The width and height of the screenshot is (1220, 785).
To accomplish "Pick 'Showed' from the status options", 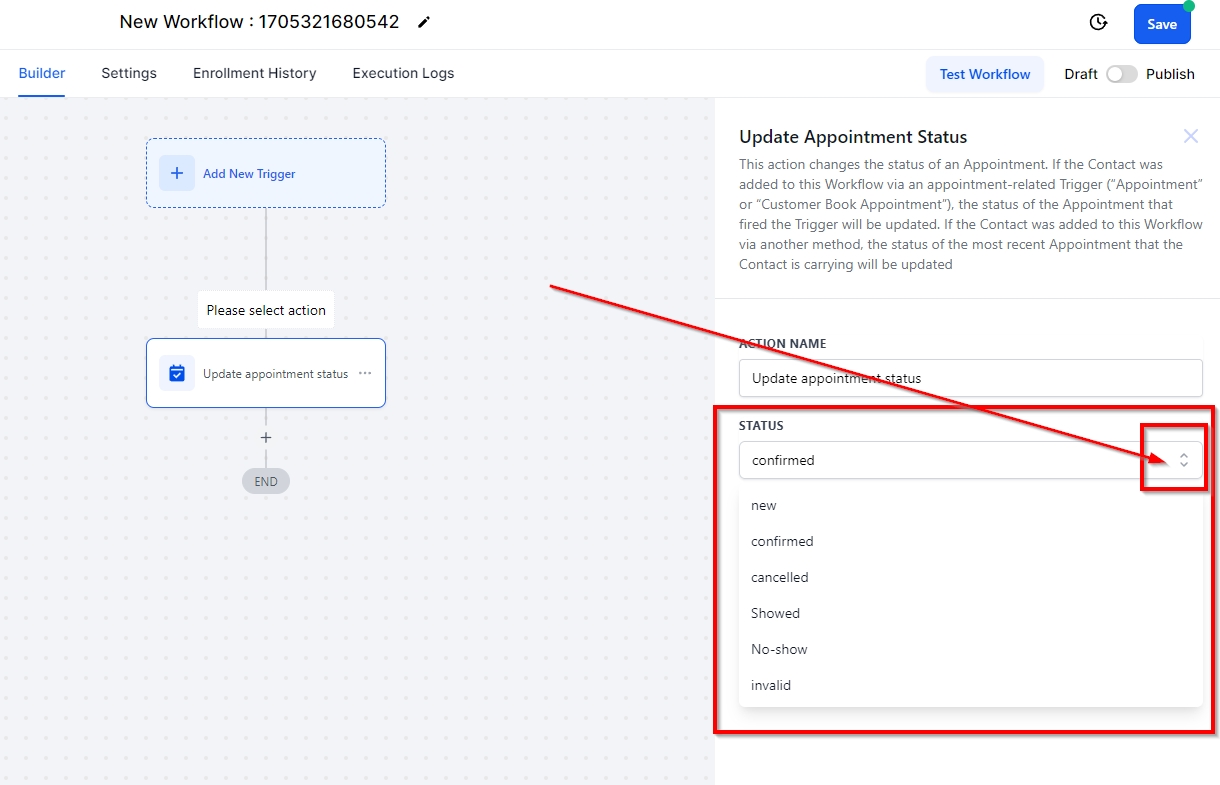I will [776, 613].
